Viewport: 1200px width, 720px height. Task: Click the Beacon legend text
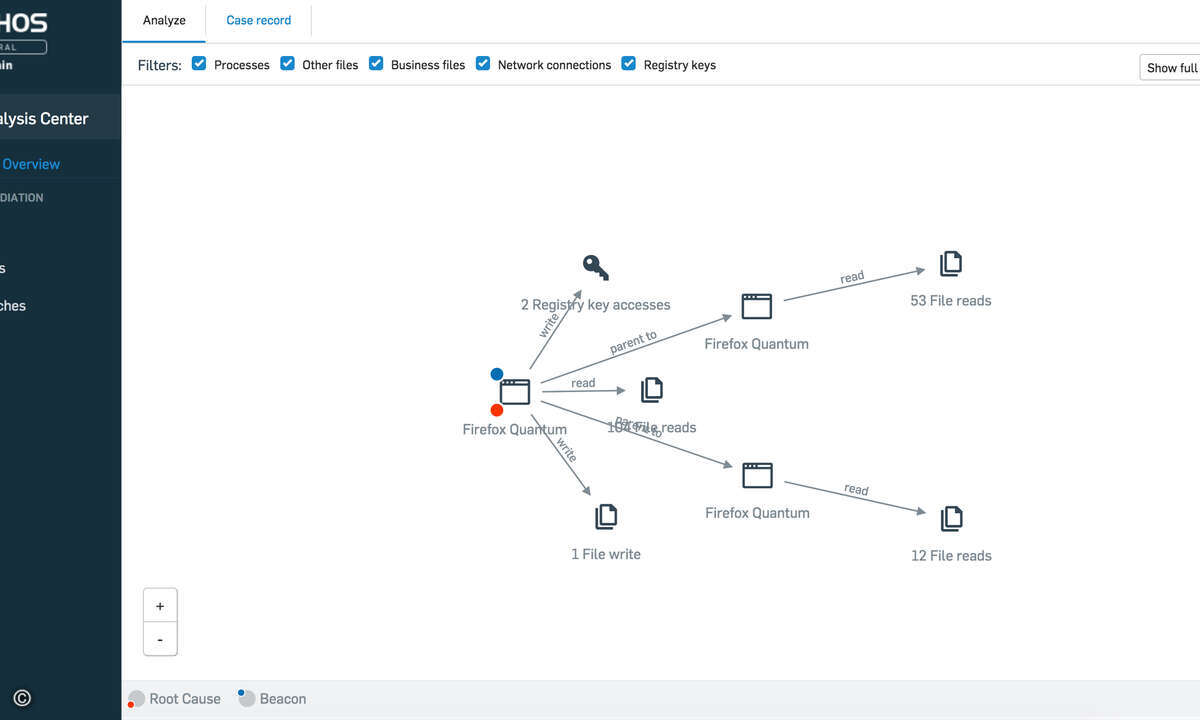click(283, 699)
